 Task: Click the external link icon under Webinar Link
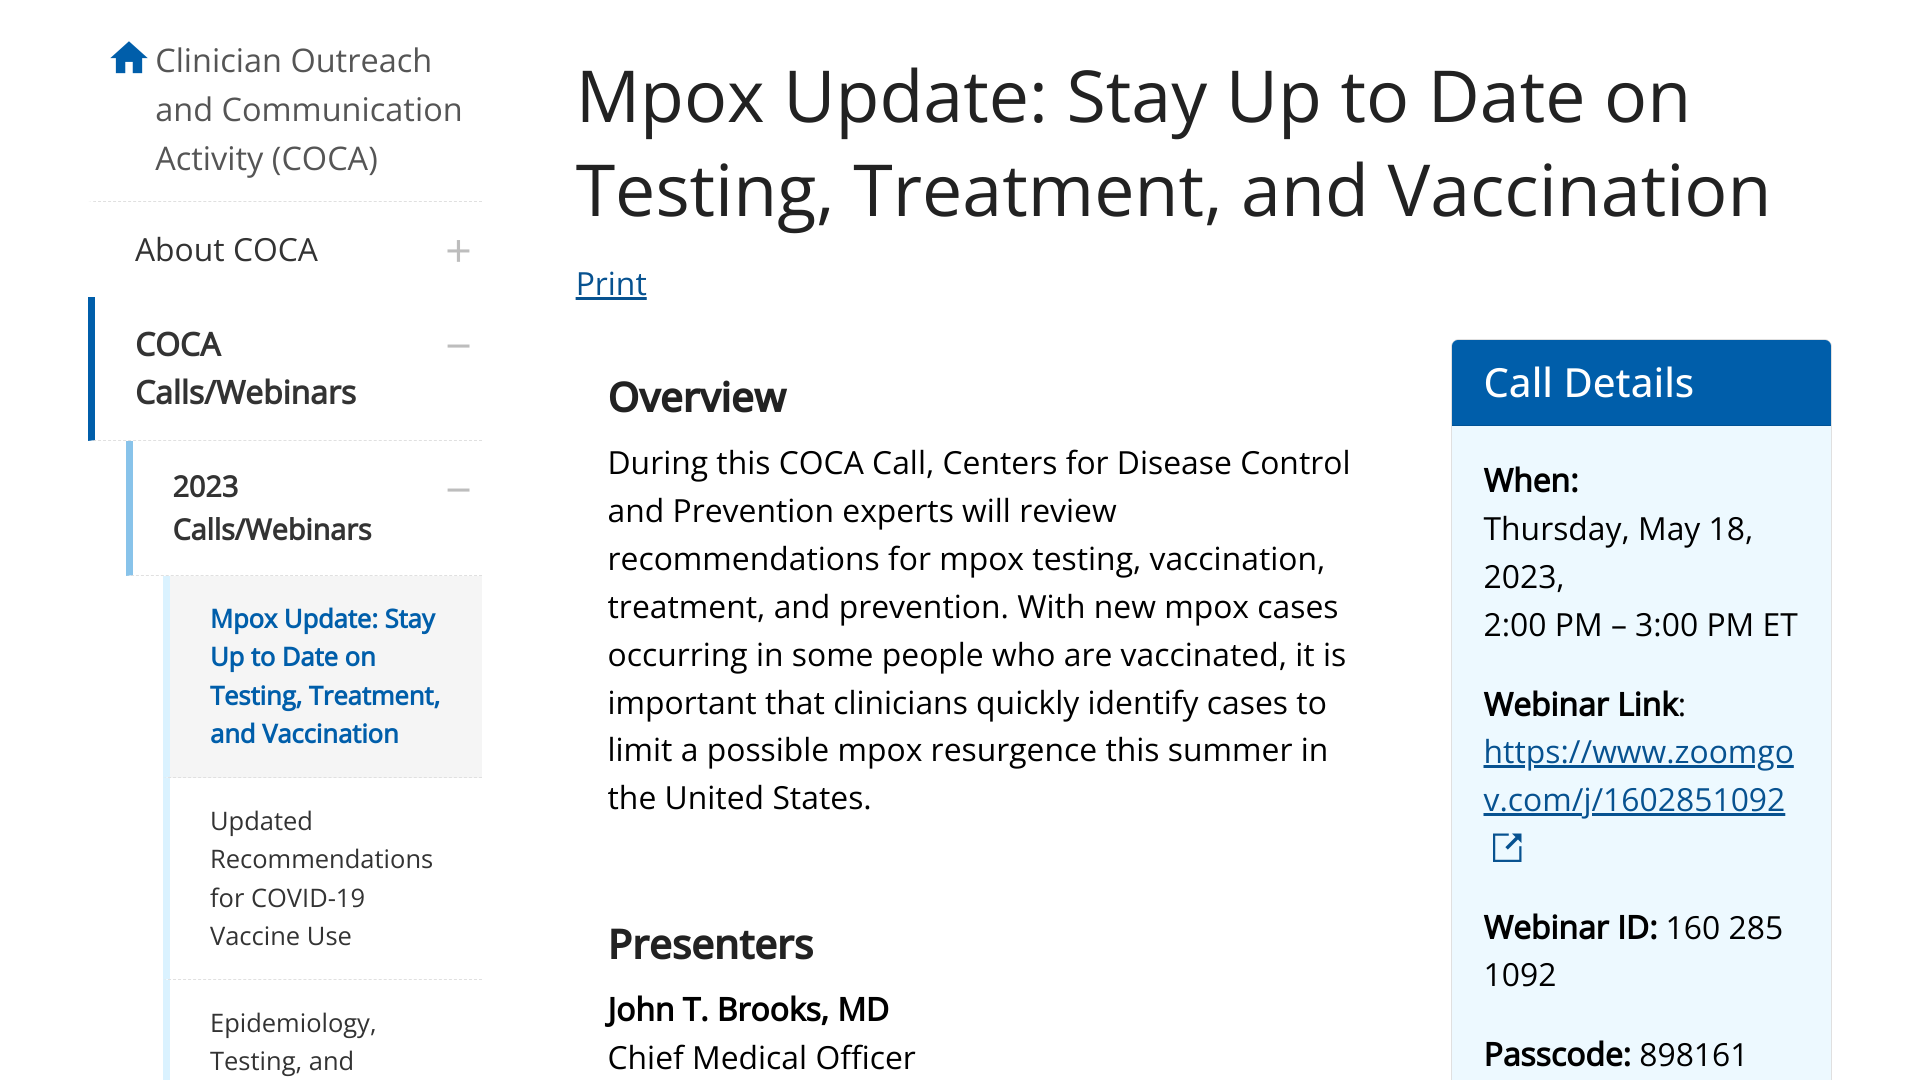(x=1506, y=848)
